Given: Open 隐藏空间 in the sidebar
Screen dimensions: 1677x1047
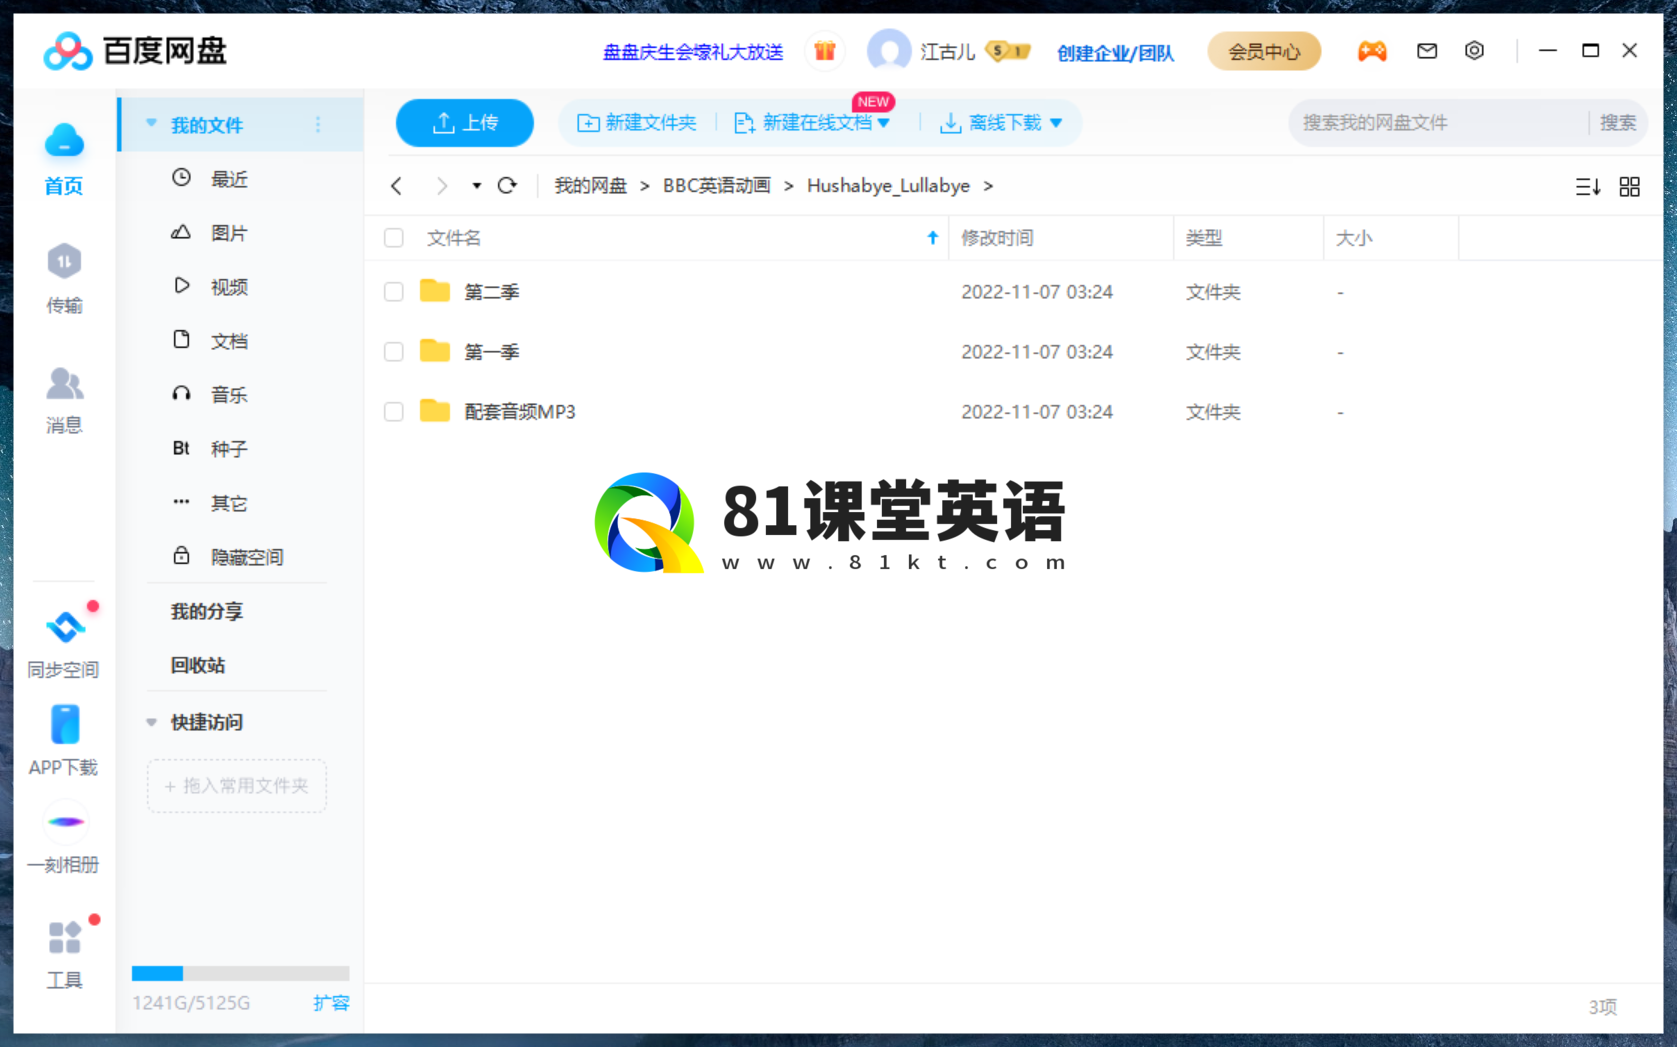Looking at the screenshot, I should (x=246, y=556).
